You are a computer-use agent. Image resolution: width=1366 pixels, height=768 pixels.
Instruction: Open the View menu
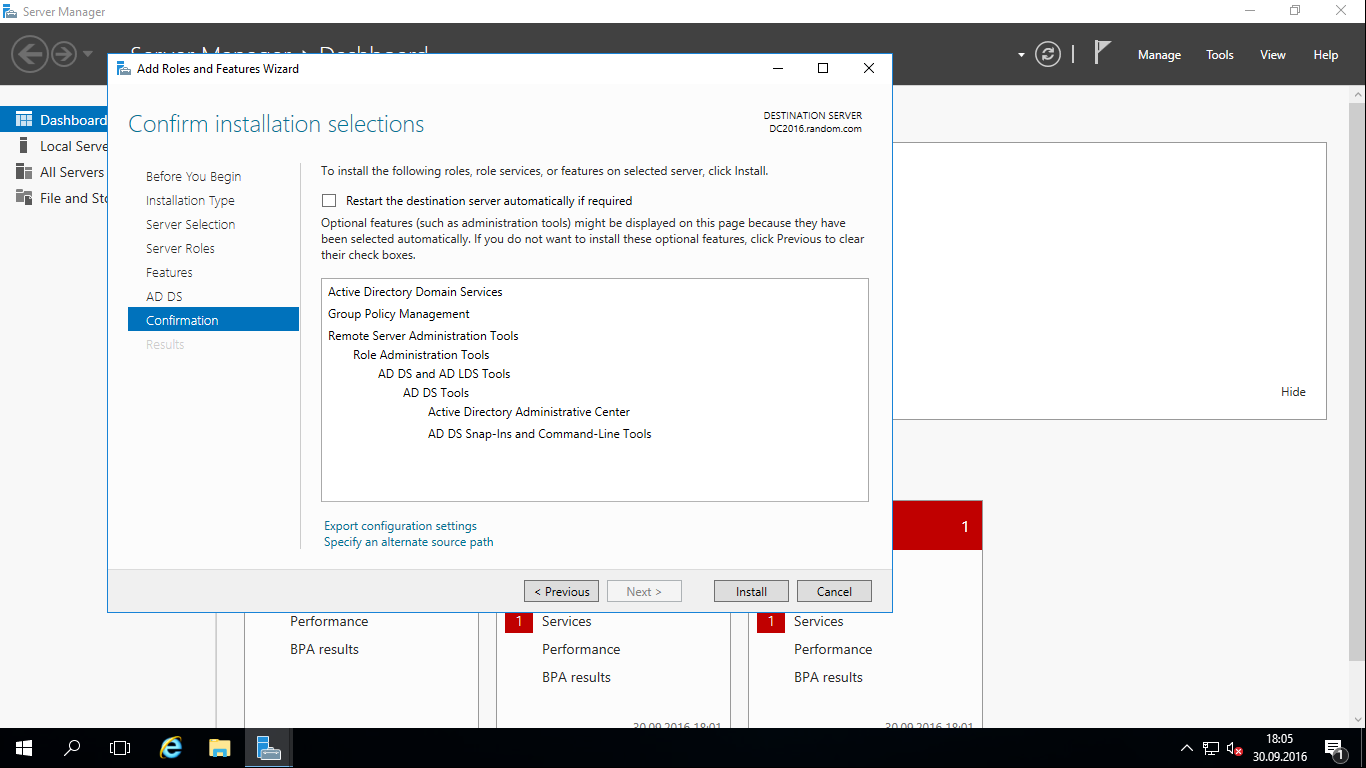coord(1272,55)
